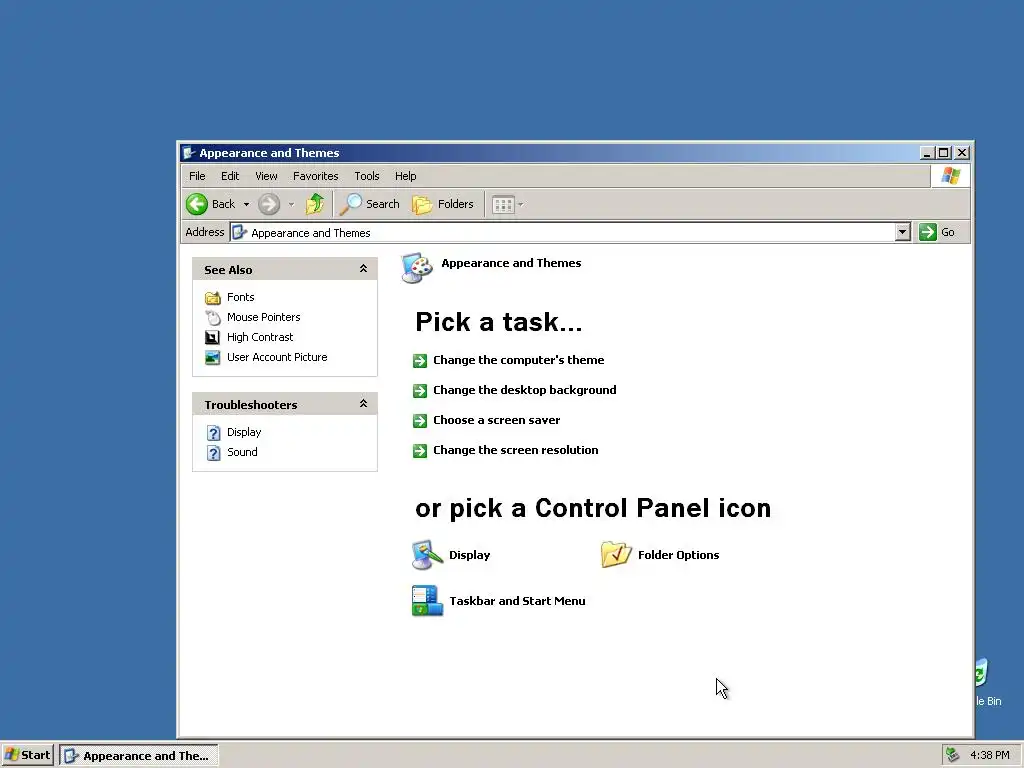
Task: Click the clock showing 4:38 PM
Action: (x=989, y=755)
